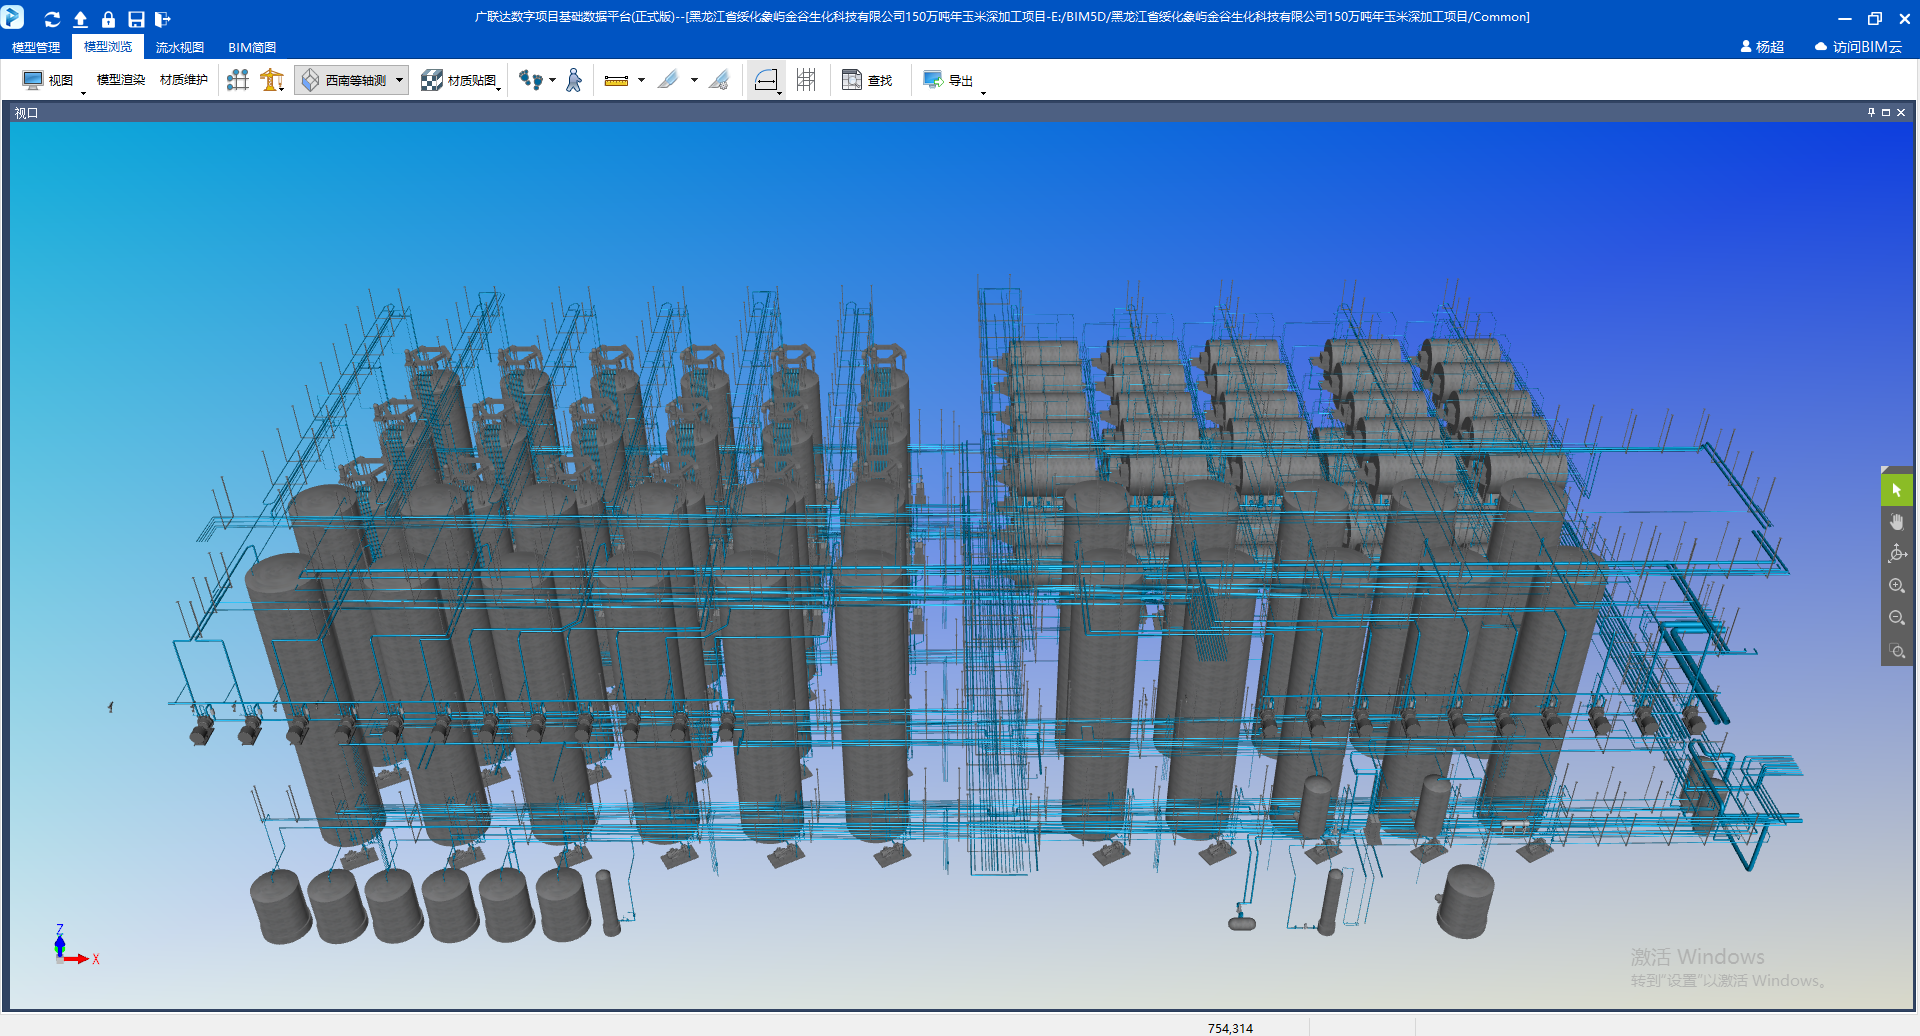
Task: Click 访问BIM云 cloud link
Action: [1858, 47]
